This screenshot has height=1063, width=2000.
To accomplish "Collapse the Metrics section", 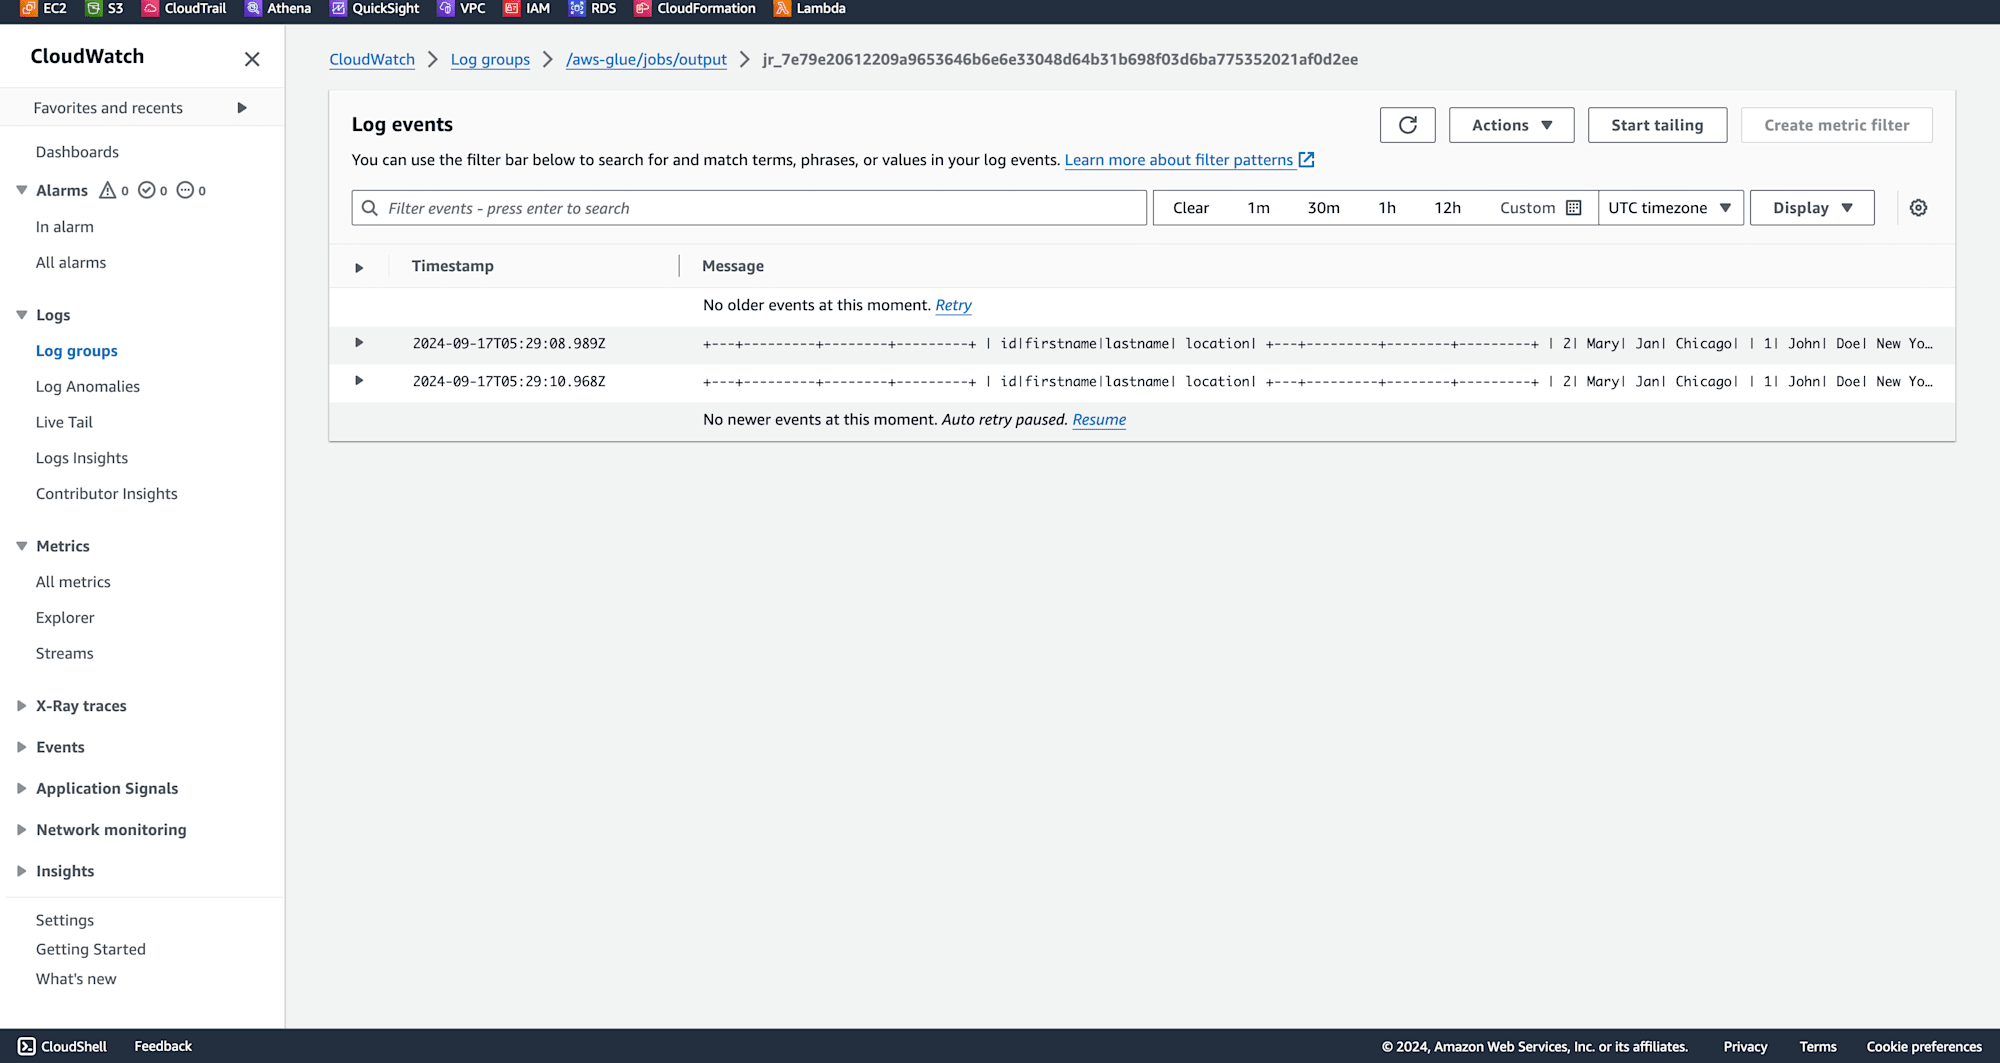I will tap(21, 546).
